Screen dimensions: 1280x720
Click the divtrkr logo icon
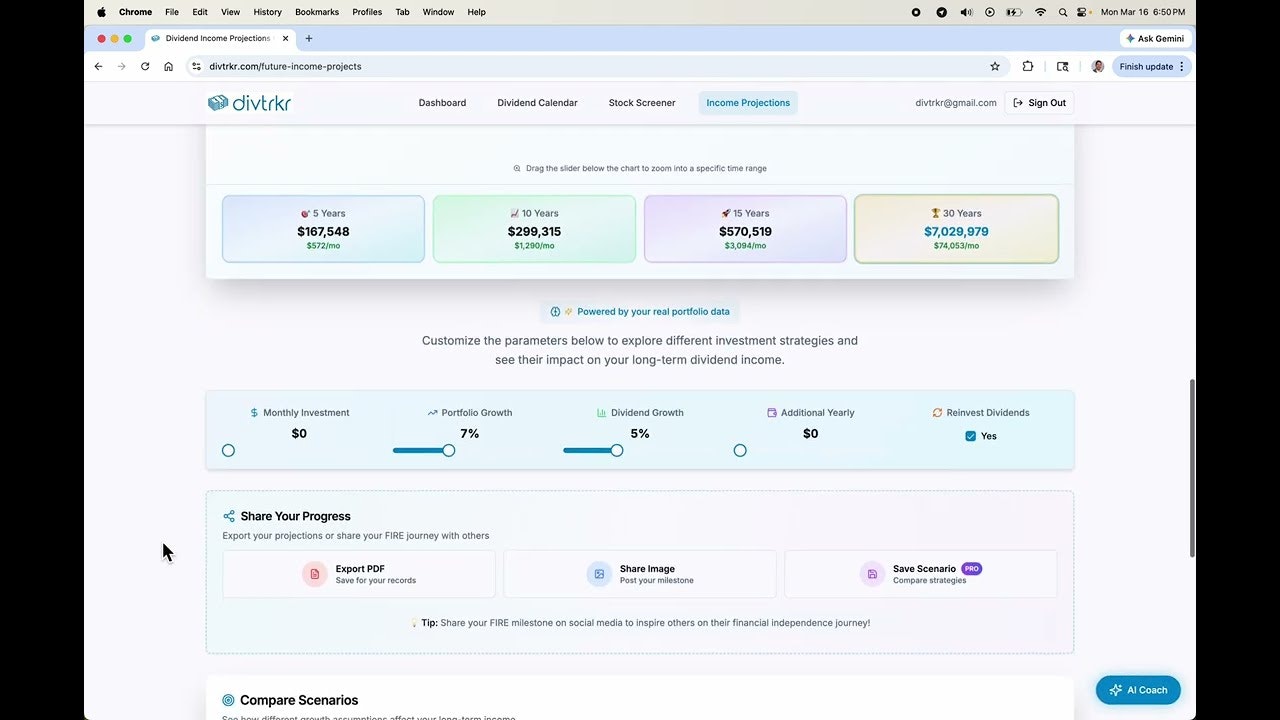[x=218, y=102]
